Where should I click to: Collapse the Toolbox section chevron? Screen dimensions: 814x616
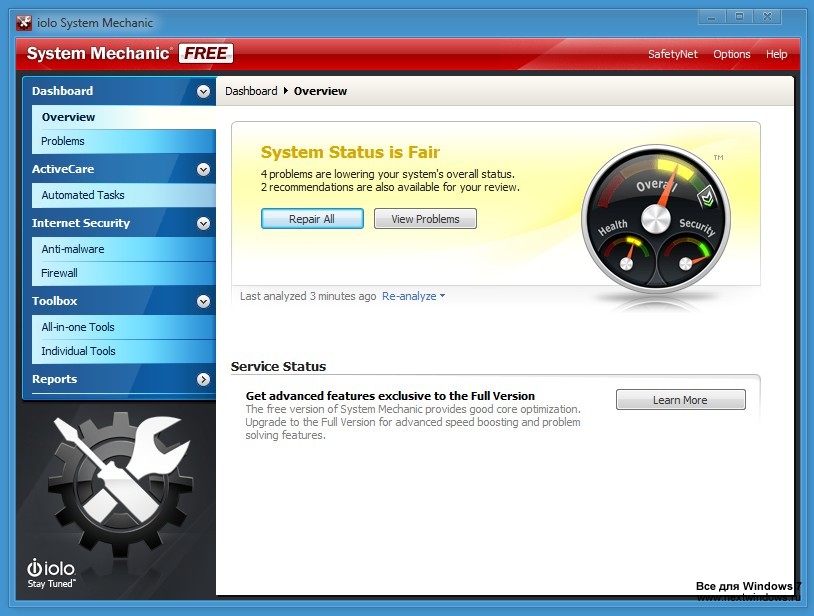[204, 302]
